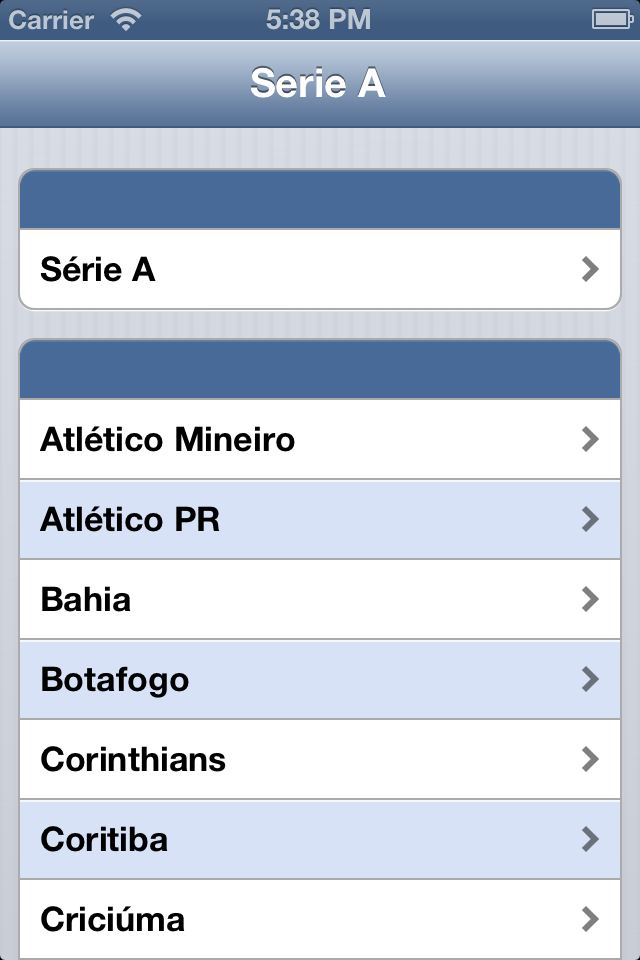The width and height of the screenshot is (640, 960).
Task: Tap the Serie A navigation title
Action: click(318, 84)
